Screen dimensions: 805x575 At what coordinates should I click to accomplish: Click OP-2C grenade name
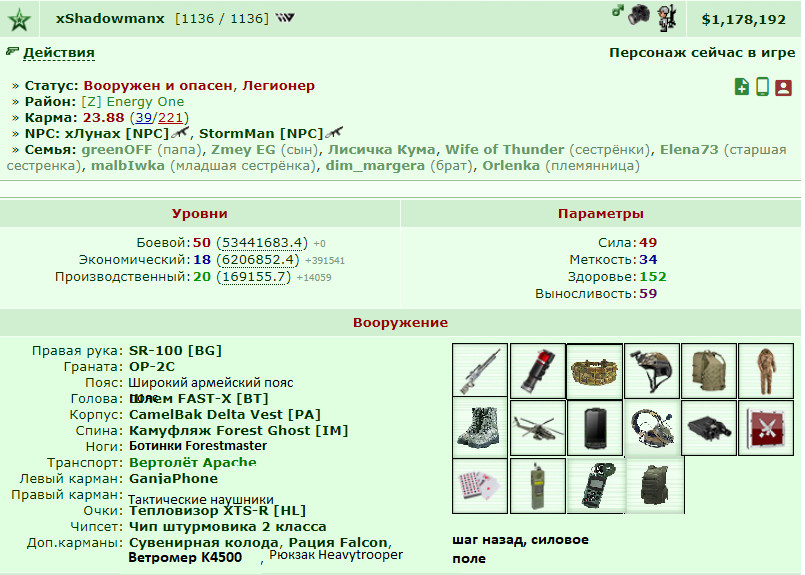click(151, 367)
